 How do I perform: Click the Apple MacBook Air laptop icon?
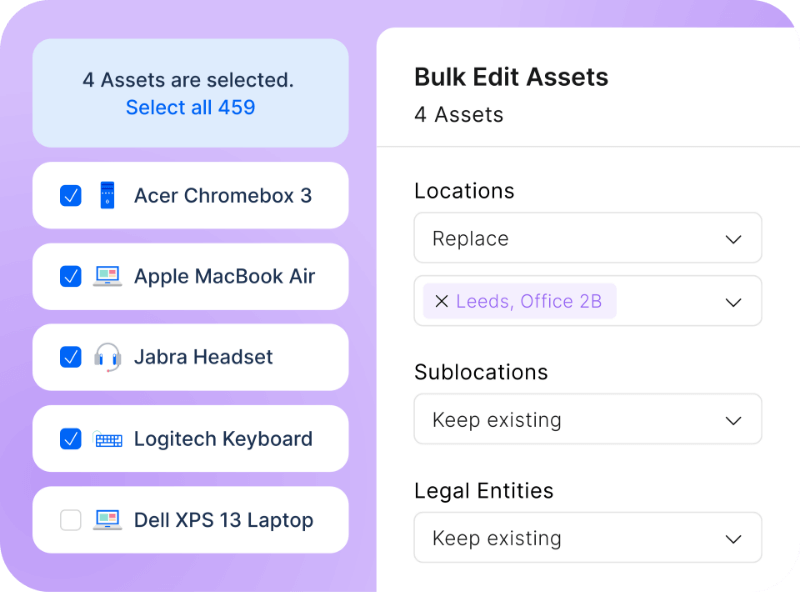(109, 277)
